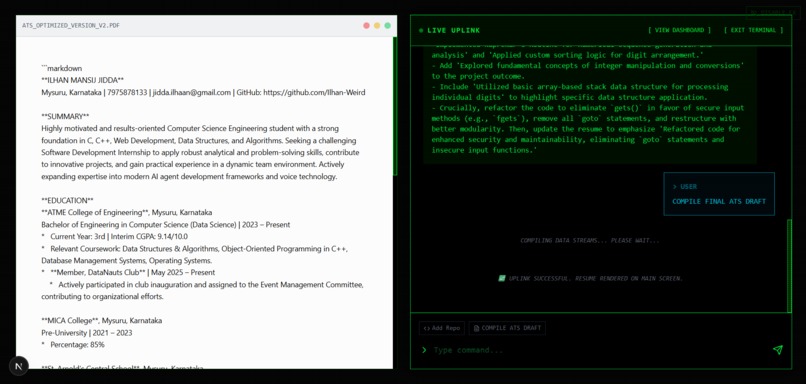Click the 'UPLINK SUCCESSFUL' status line

[591, 278]
